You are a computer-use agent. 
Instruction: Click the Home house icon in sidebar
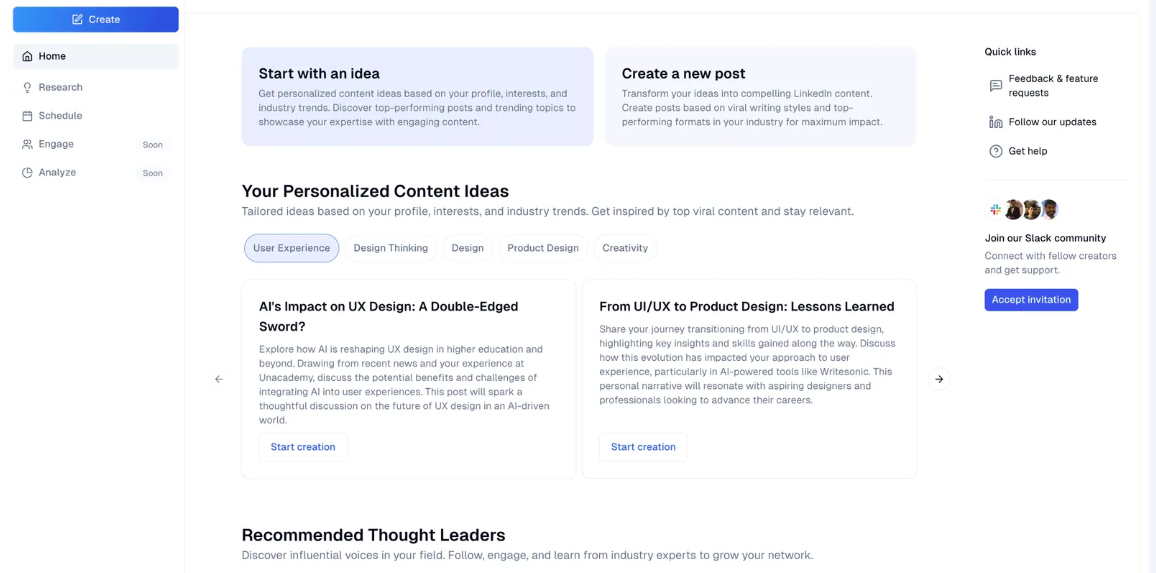click(27, 56)
